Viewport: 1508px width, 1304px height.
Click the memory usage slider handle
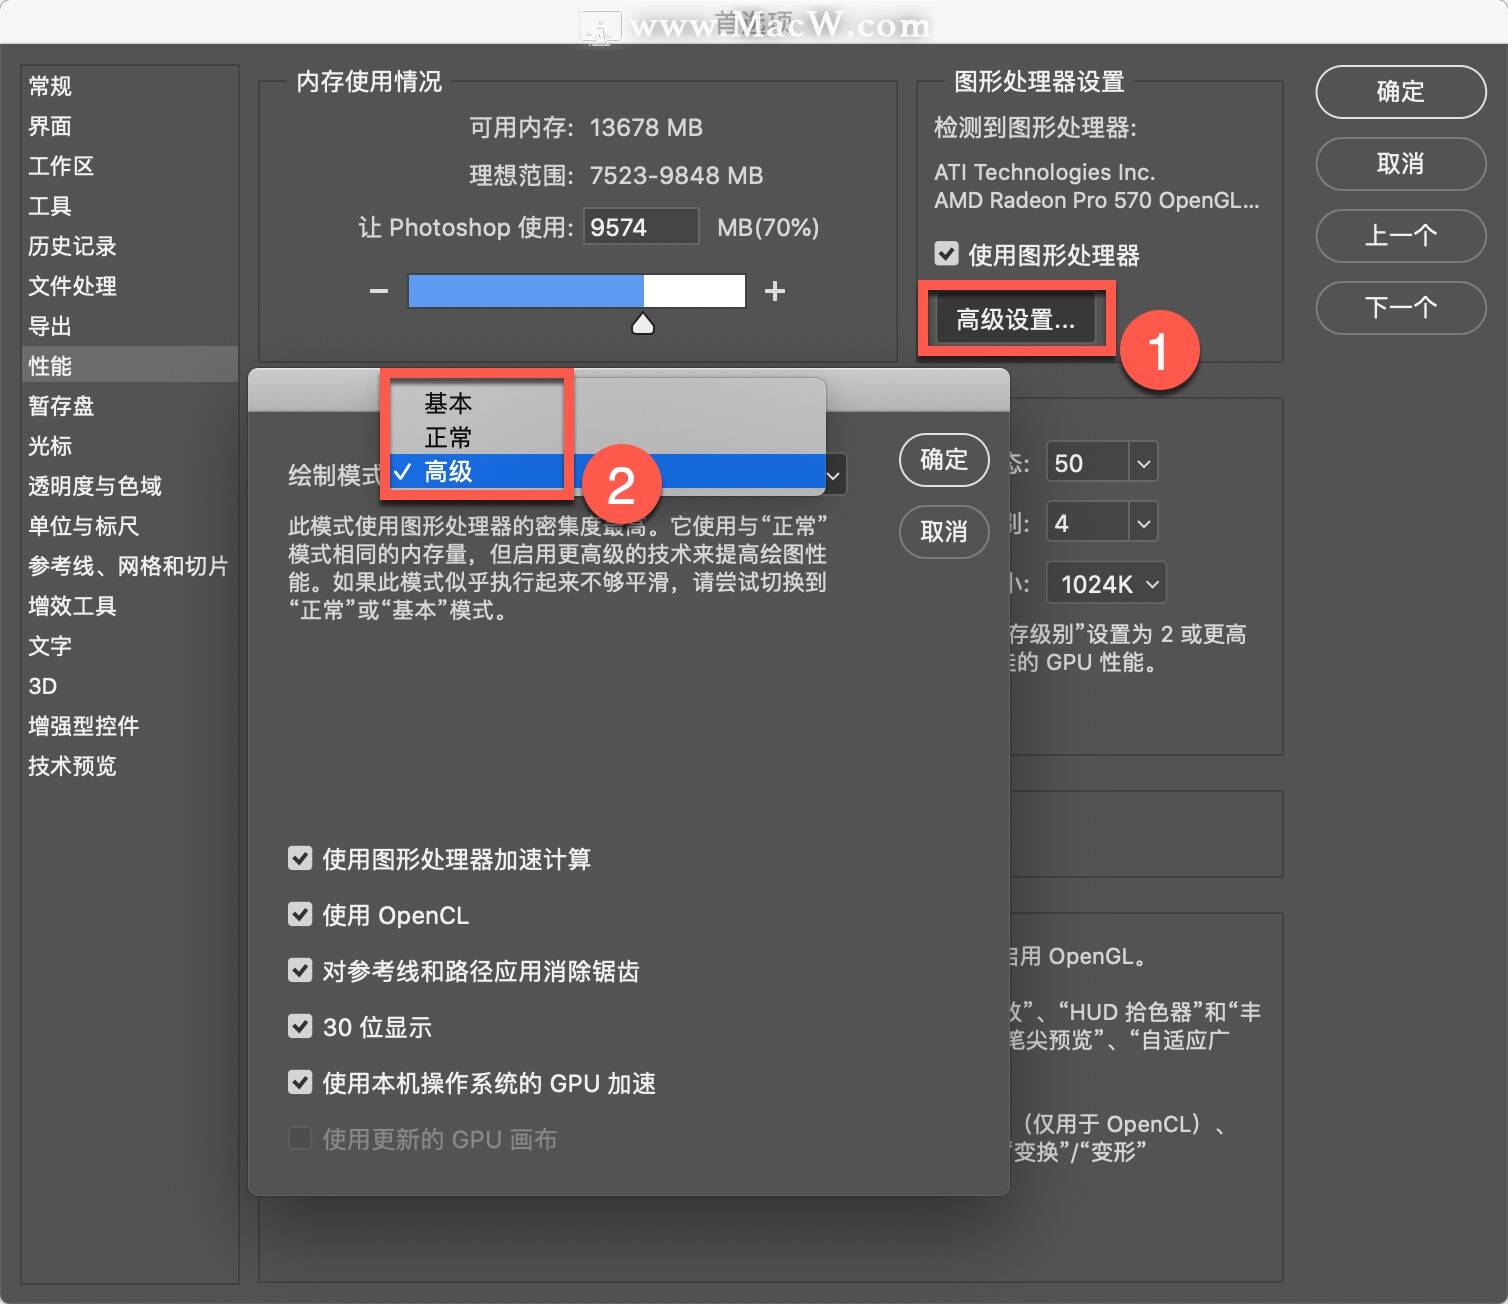(643, 322)
